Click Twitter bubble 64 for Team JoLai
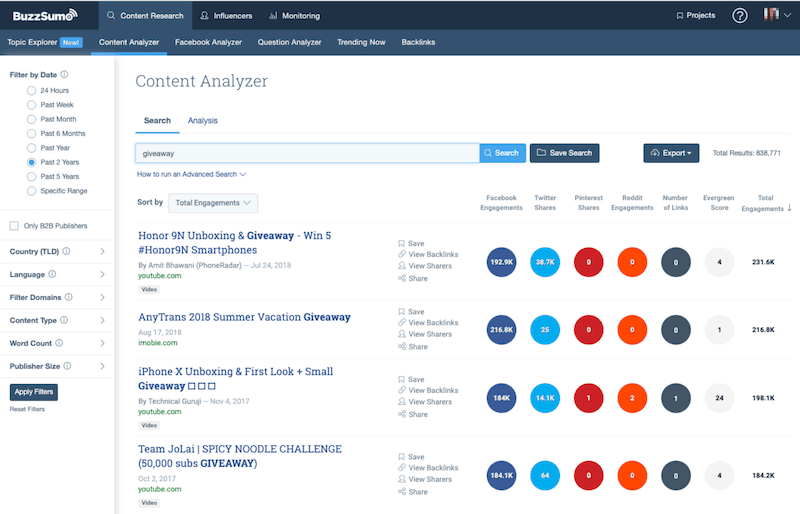This screenshot has height=514, width=800. [x=545, y=475]
